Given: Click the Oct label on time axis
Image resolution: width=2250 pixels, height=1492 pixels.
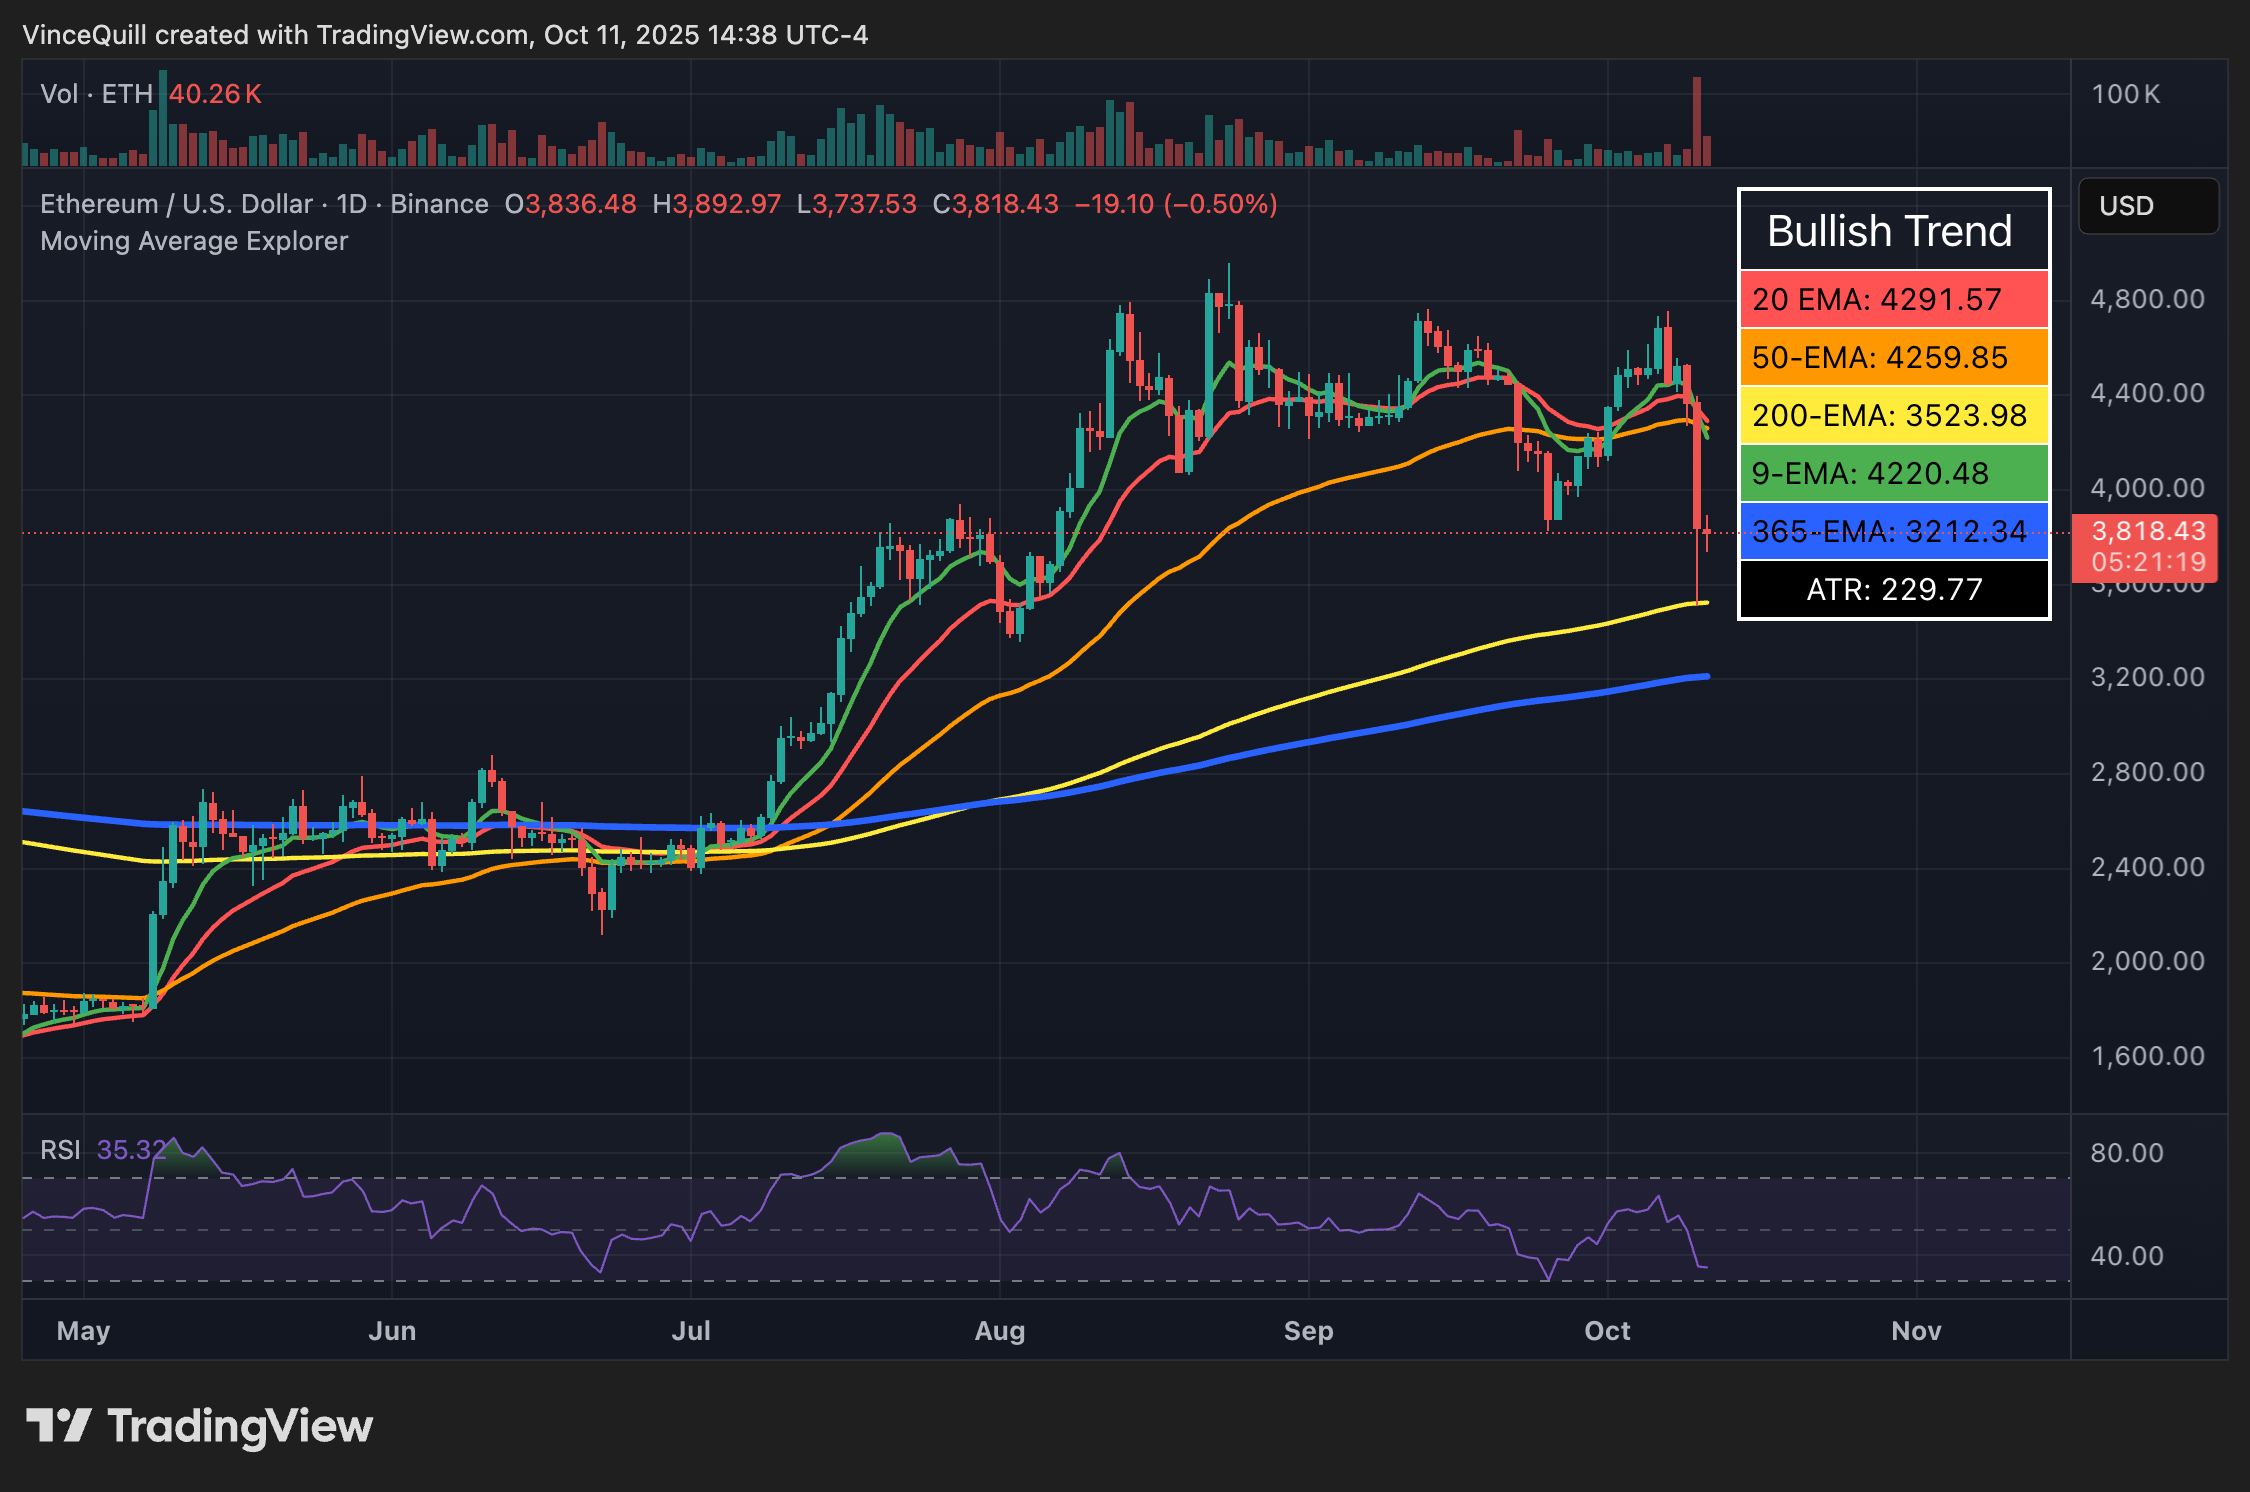Looking at the screenshot, I should pos(1608,1331).
